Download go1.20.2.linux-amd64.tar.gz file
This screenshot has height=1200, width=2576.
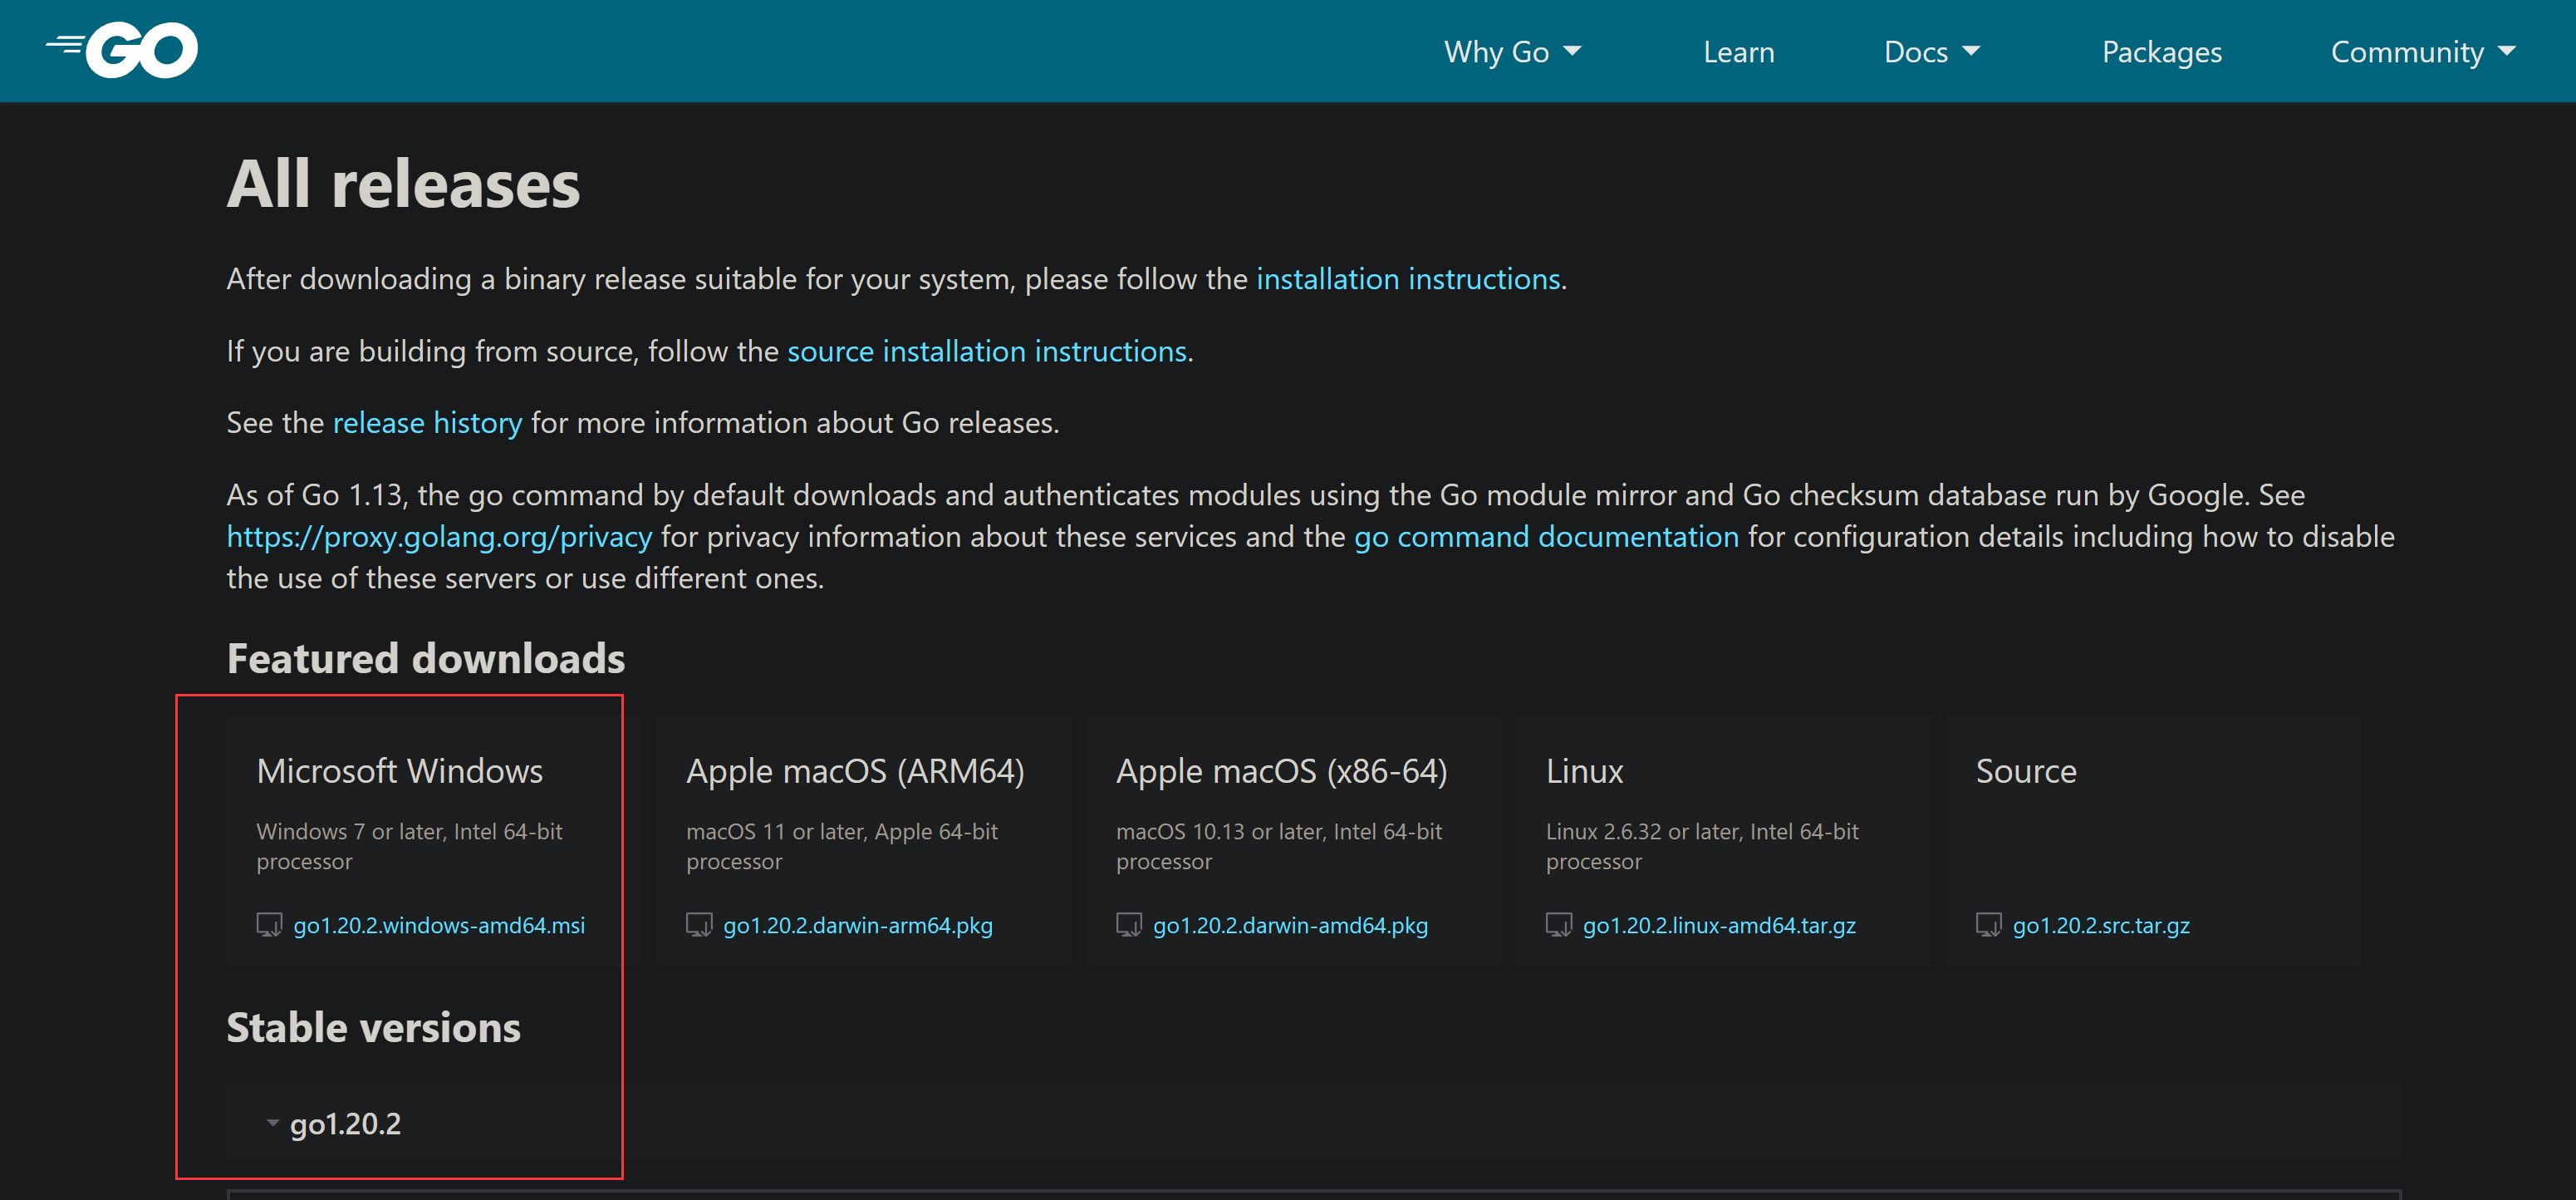point(1719,926)
